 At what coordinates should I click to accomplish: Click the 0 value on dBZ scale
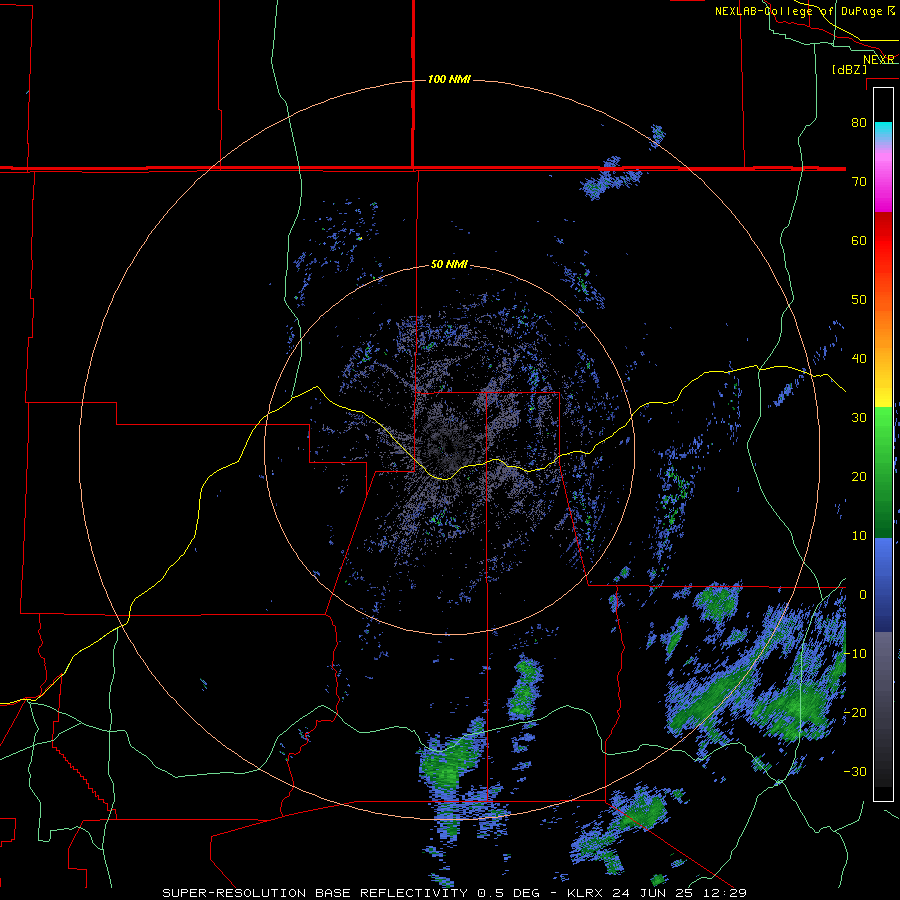pyautogui.click(x=863, y=595)
